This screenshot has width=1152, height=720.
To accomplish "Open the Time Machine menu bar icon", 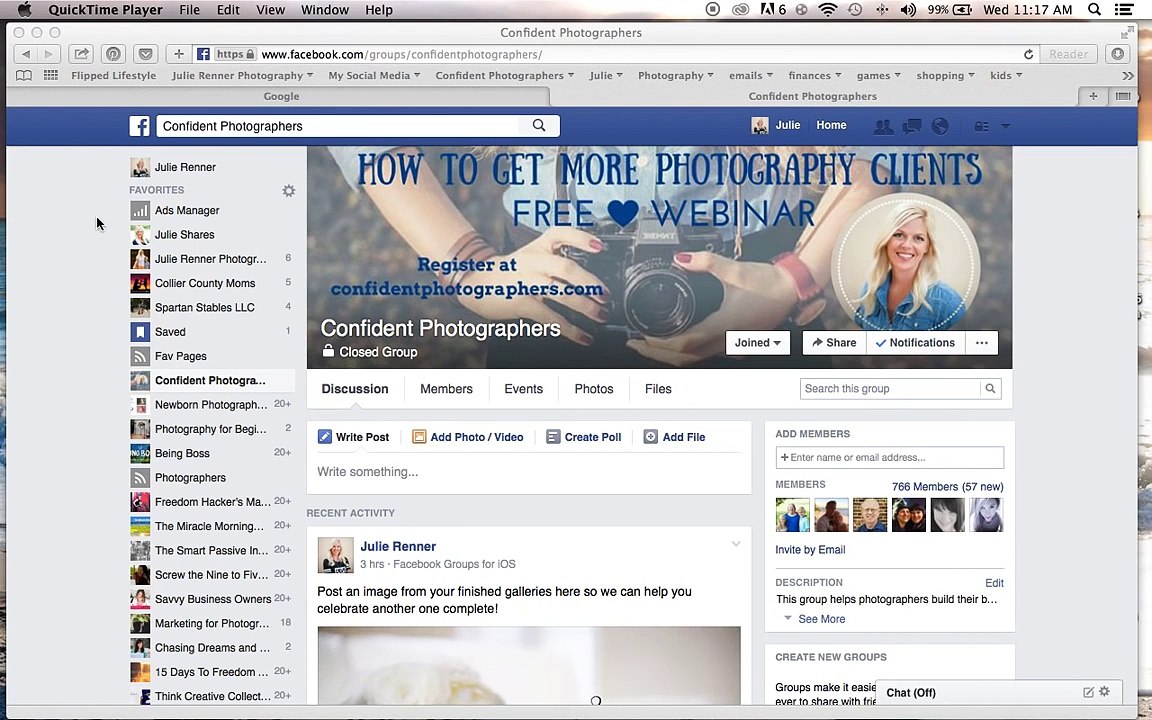I will pos(855,10).
